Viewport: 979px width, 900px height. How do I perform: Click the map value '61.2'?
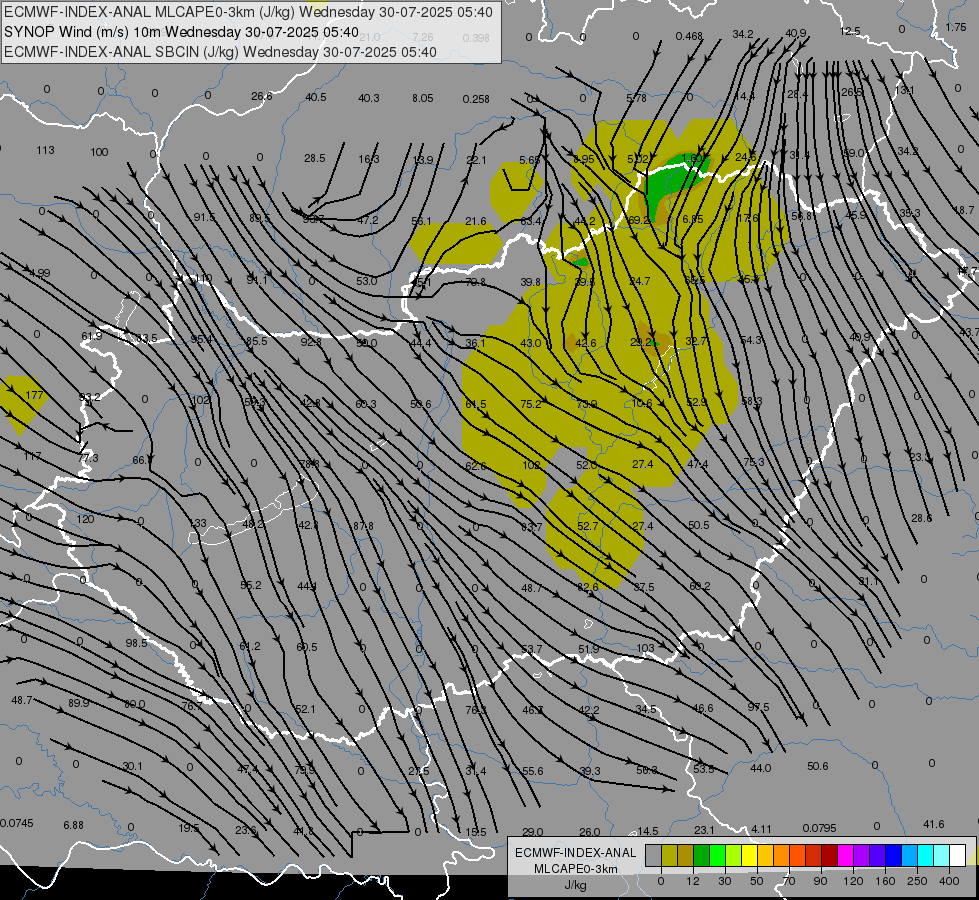pyautogui.click(x=250, y=646)
